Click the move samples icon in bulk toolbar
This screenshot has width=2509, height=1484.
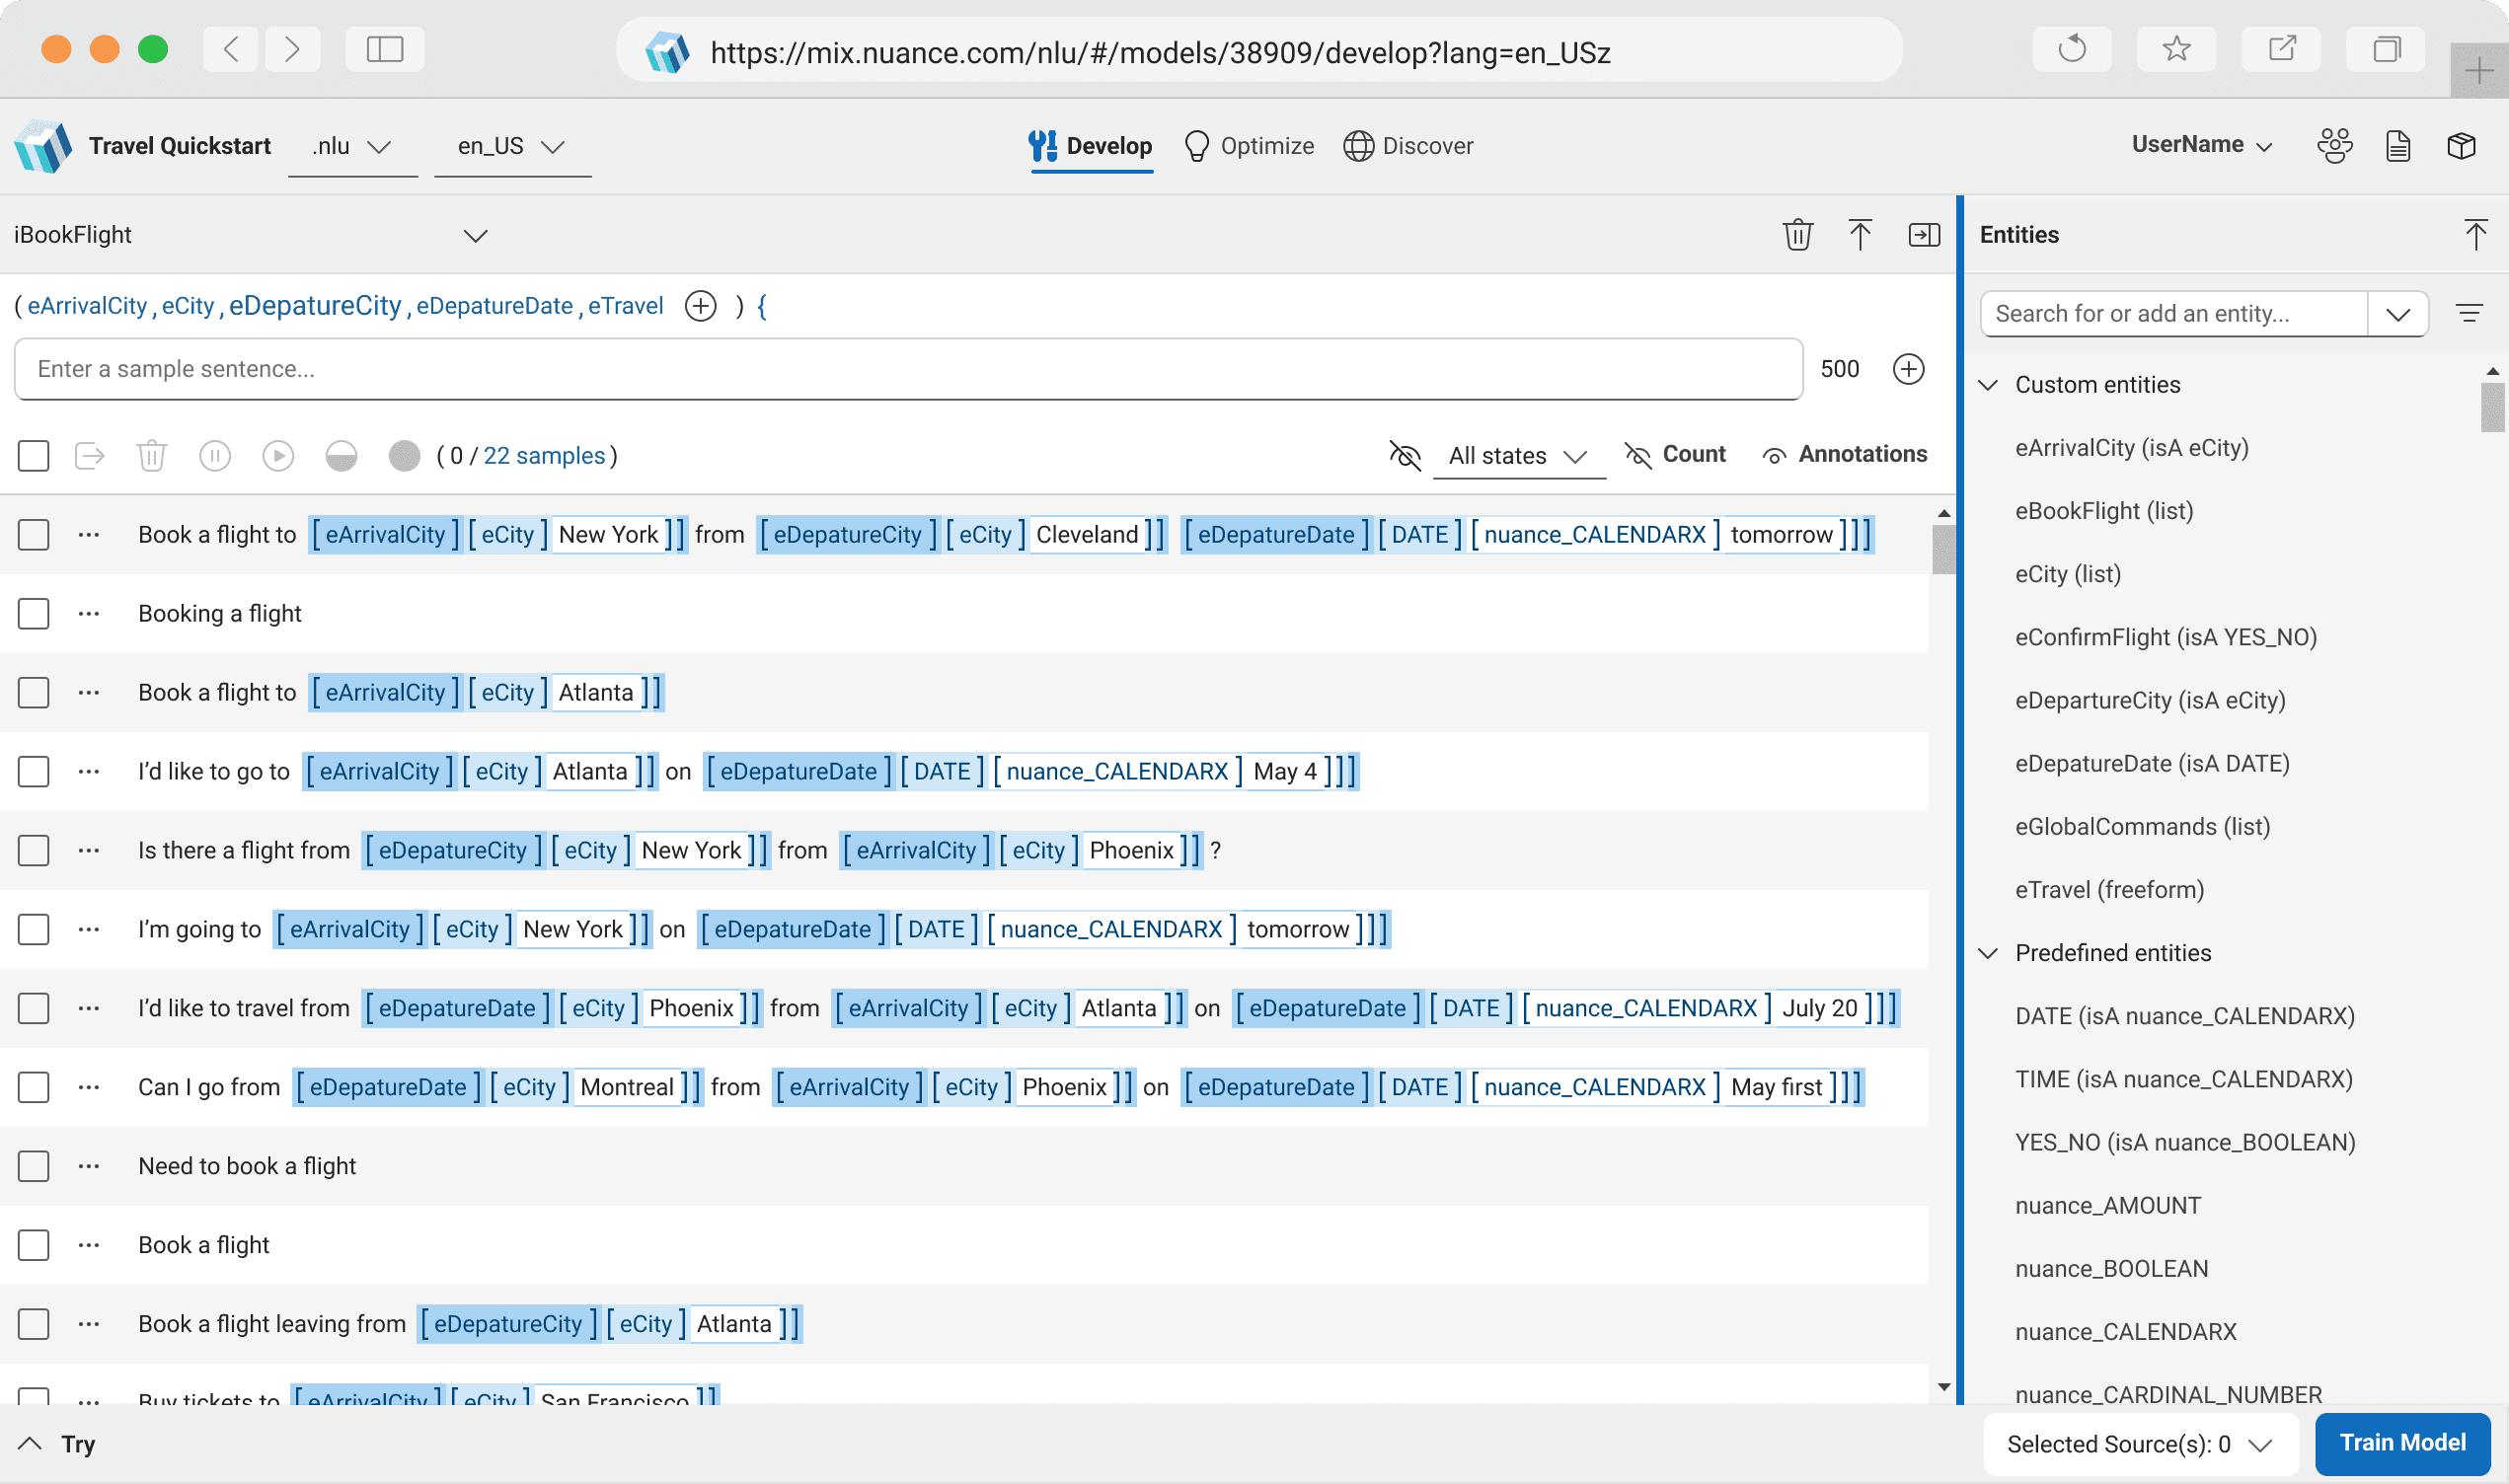90,456
